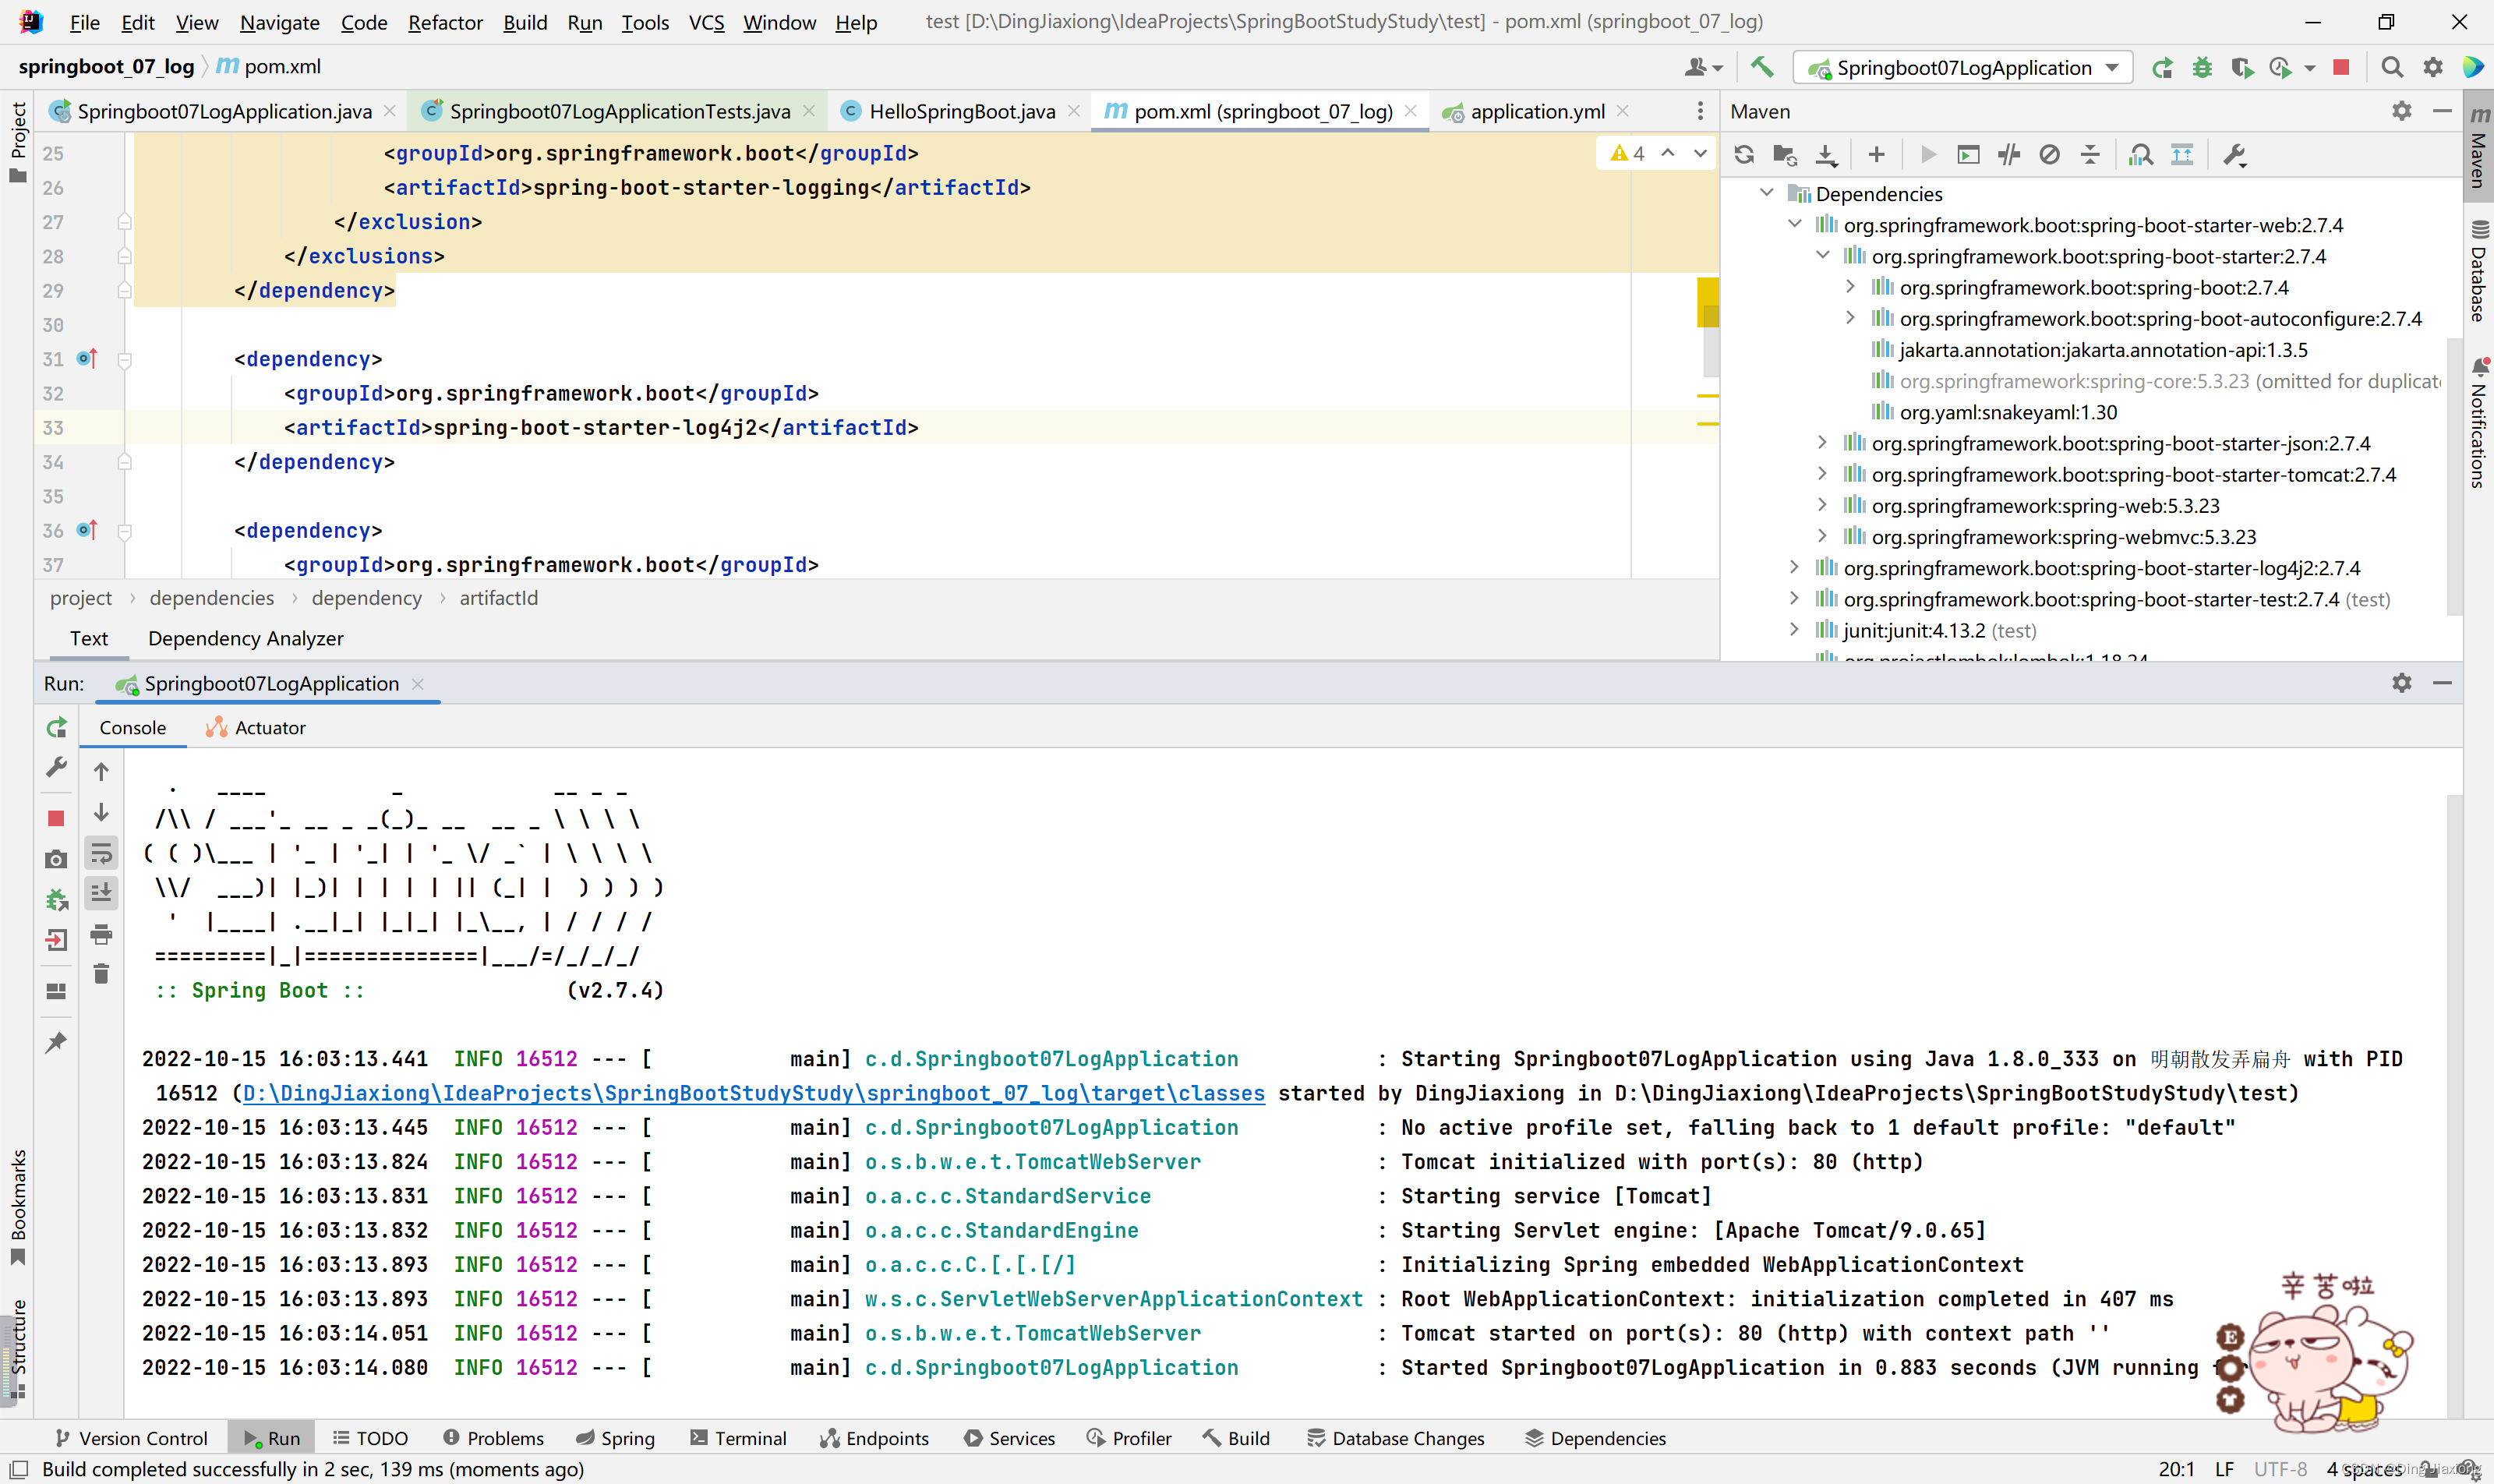Collapse spring-boot-starter-web:2.7.4 node
The width and height of the screenshot is (2494, 1484).
click(x=1795, y=224)
